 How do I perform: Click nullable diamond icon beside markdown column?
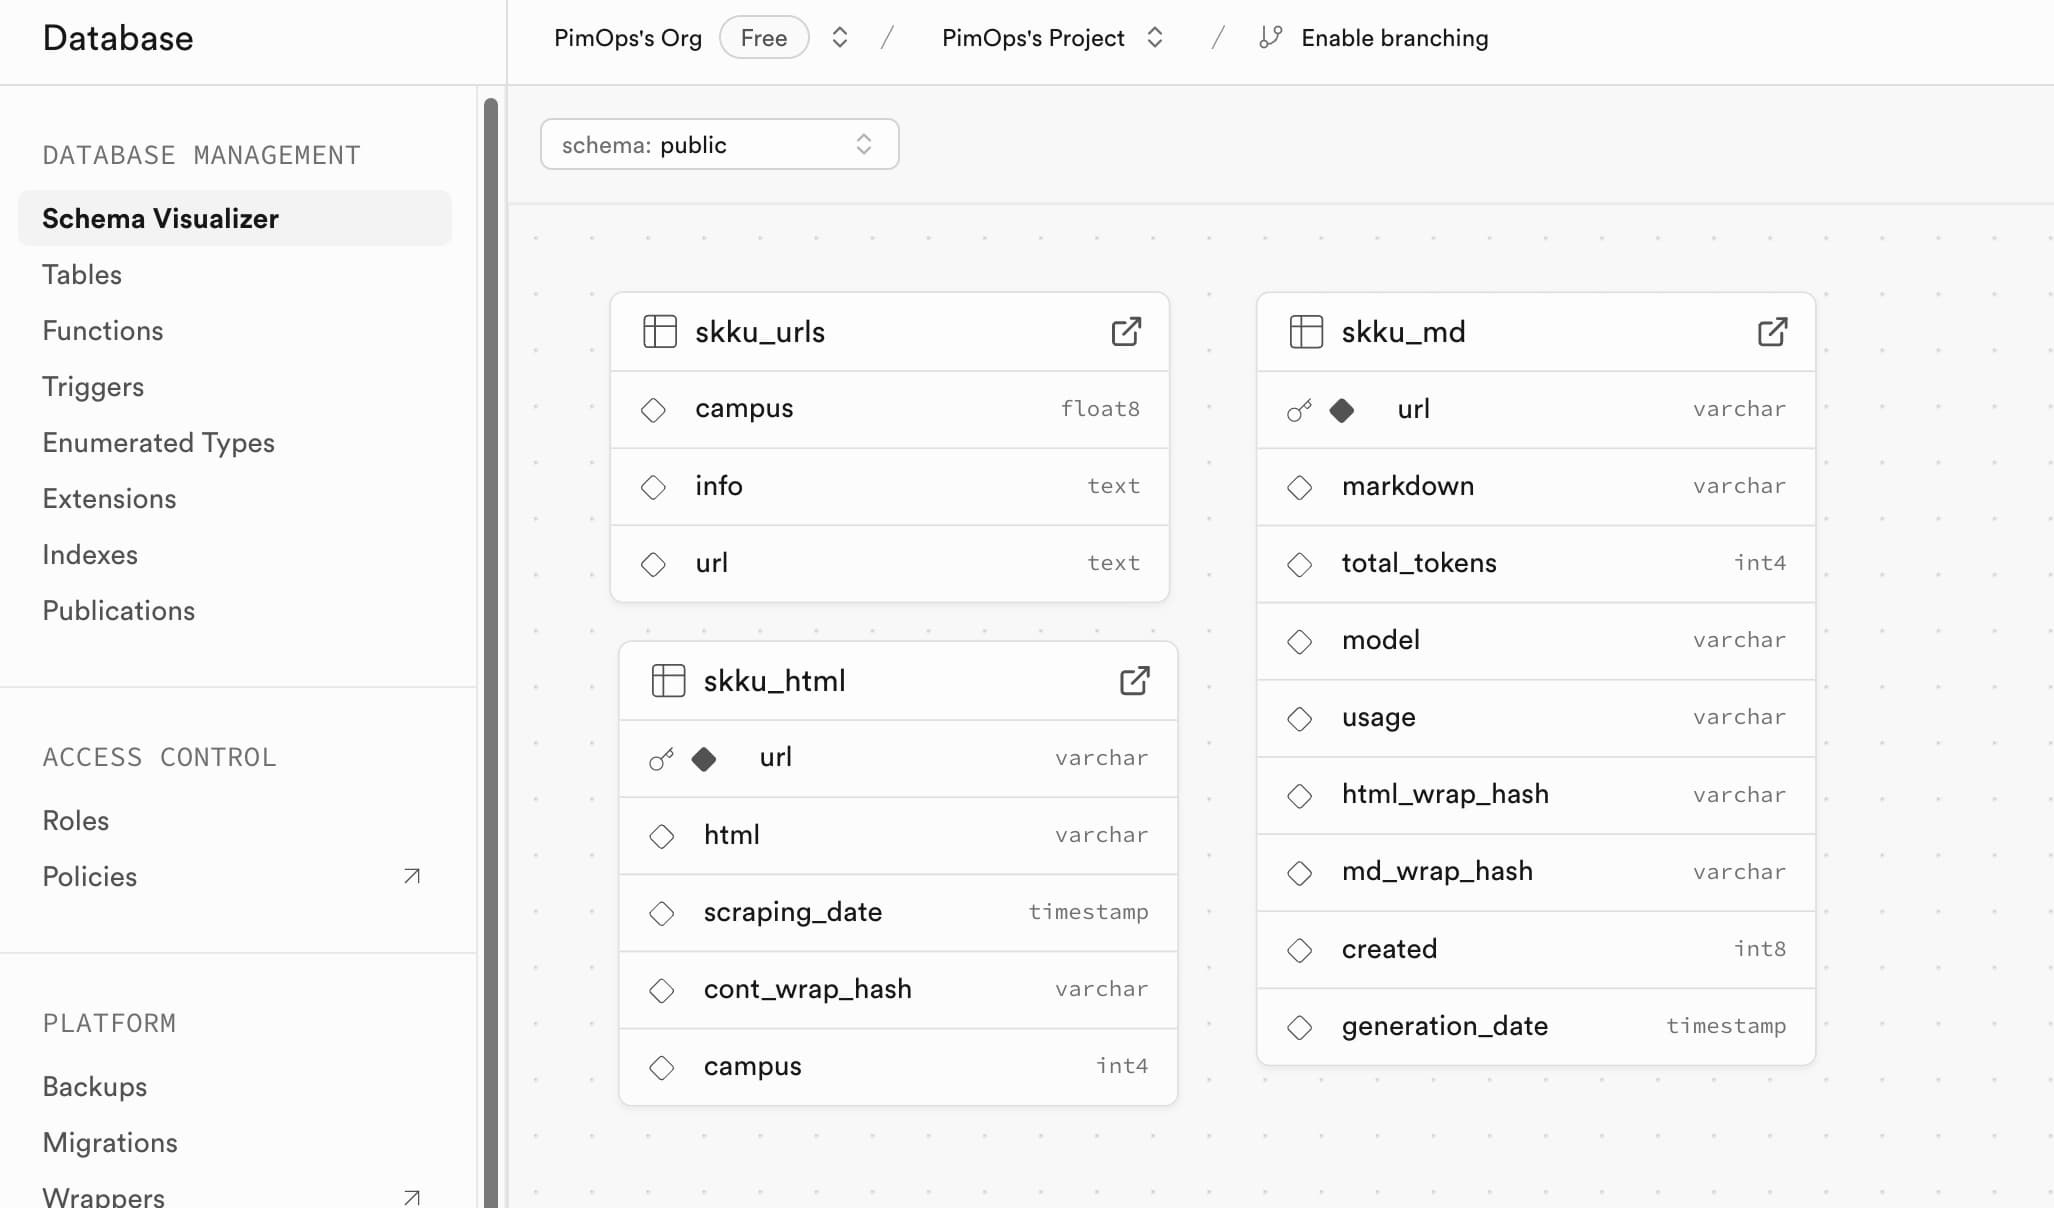click(1299, 487)
